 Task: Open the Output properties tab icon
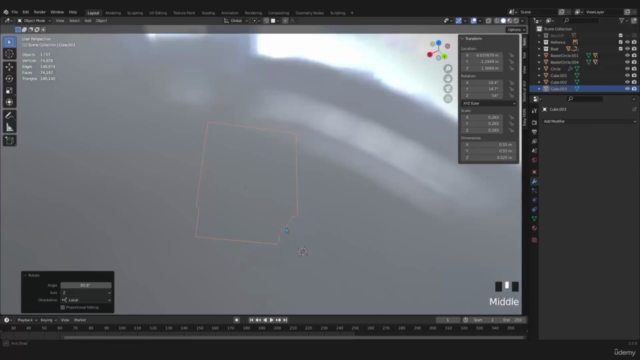(x=534, y=132)
